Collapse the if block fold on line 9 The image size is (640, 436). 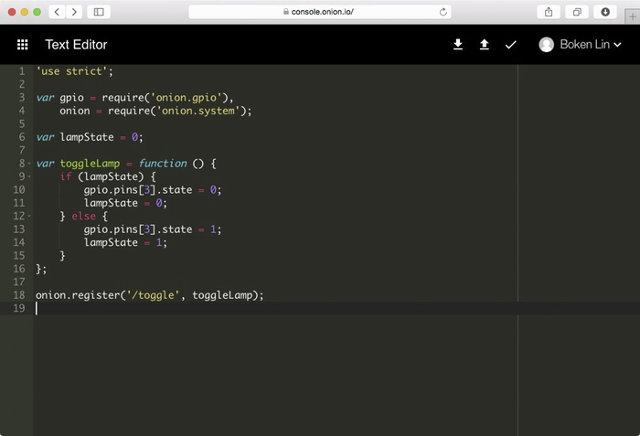pos(29,177)
